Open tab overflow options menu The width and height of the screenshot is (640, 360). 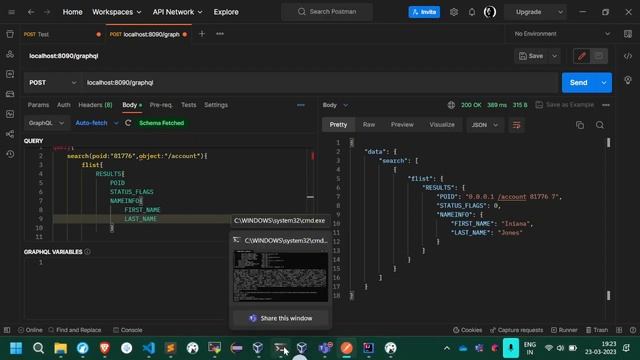220,34
